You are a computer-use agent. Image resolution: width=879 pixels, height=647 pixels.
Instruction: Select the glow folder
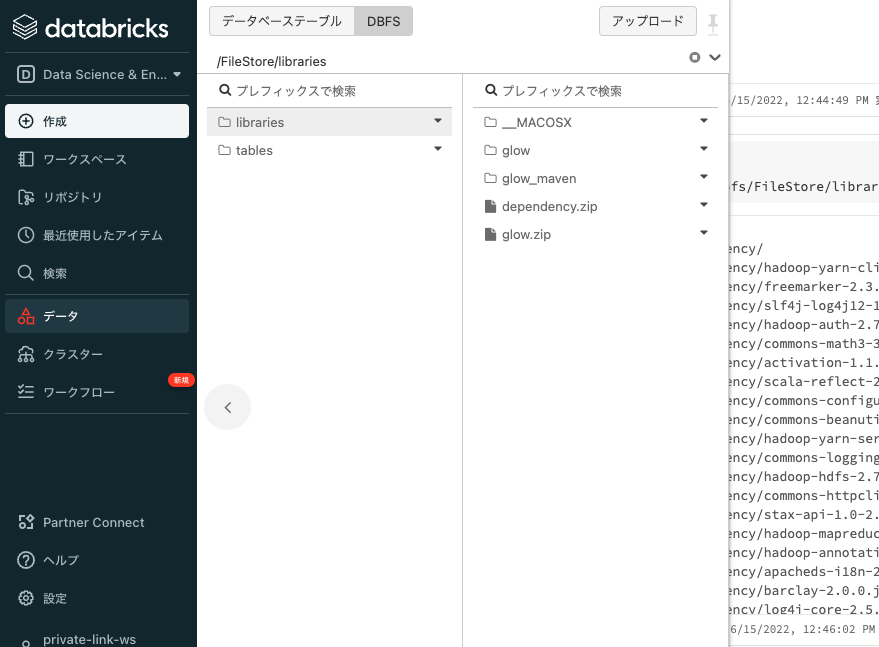[595, 150]
